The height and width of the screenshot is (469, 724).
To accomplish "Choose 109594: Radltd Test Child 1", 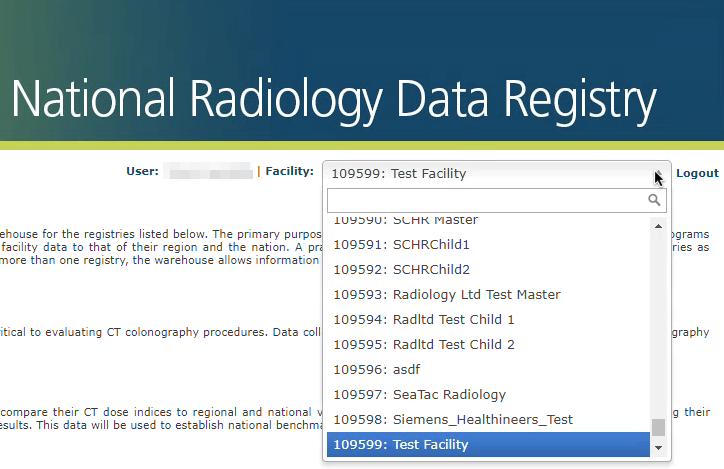I will [488, 319].
